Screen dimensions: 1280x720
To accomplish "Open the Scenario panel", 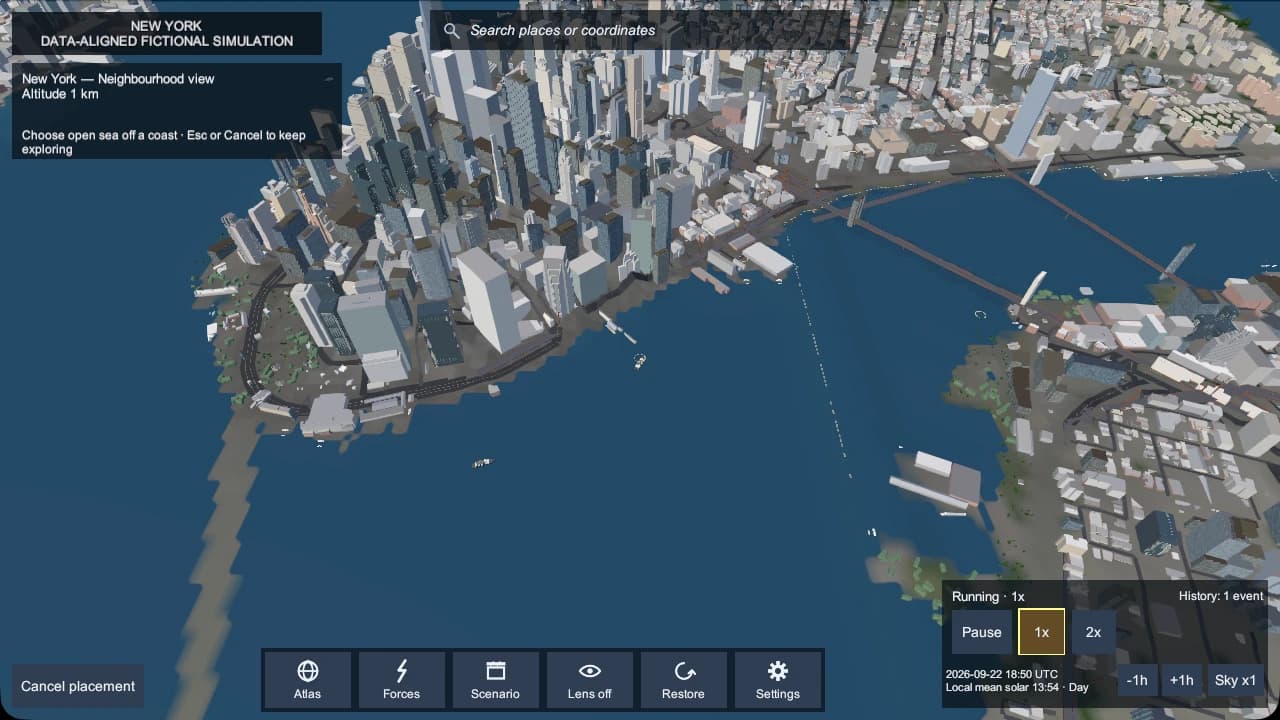I will (x=496, y=680).
